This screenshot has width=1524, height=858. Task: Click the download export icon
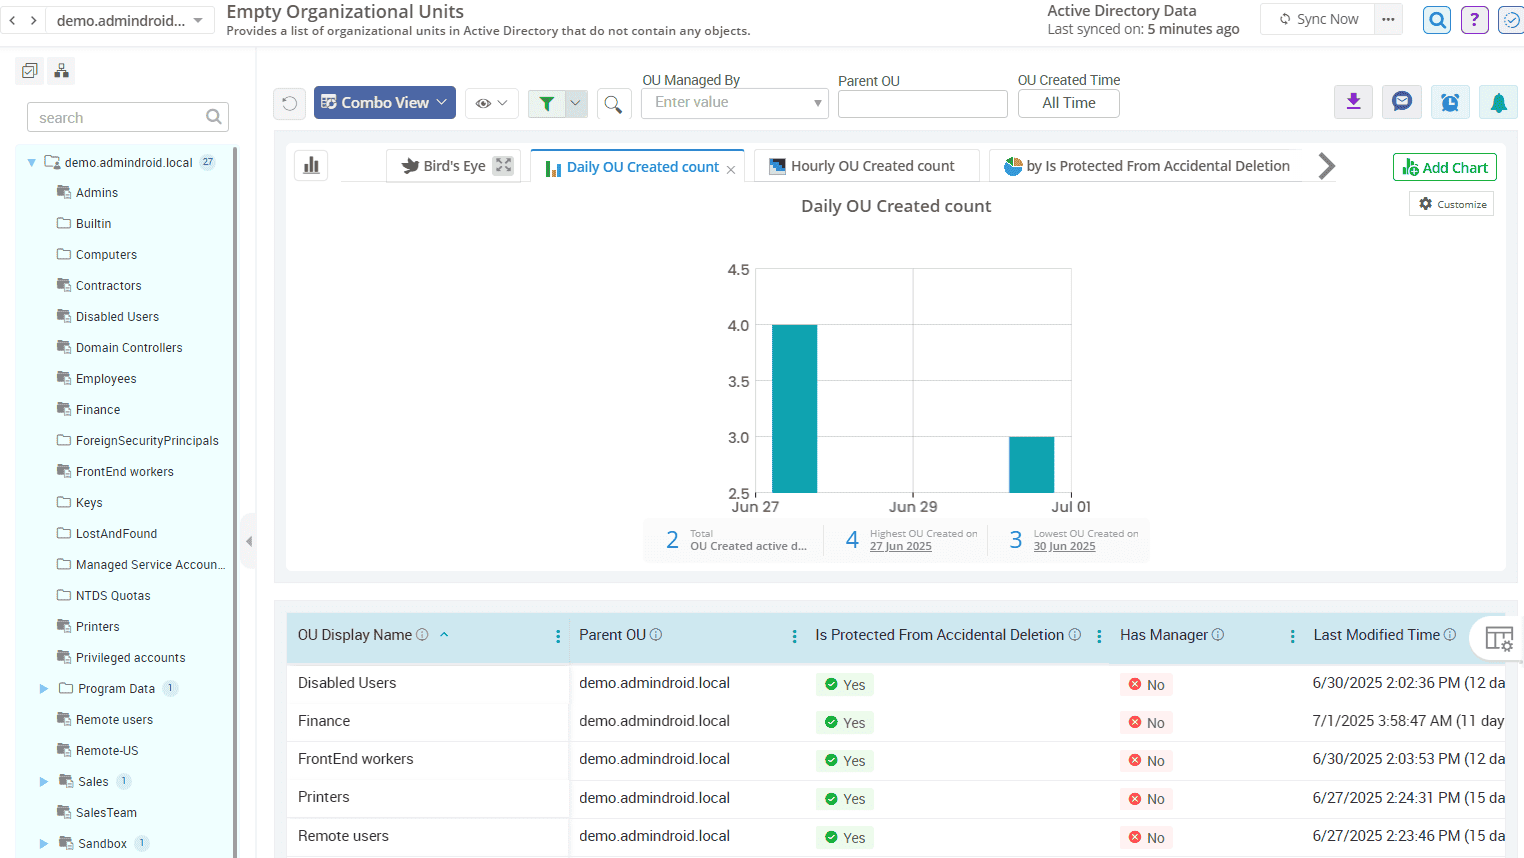(x=1353, y=102)
